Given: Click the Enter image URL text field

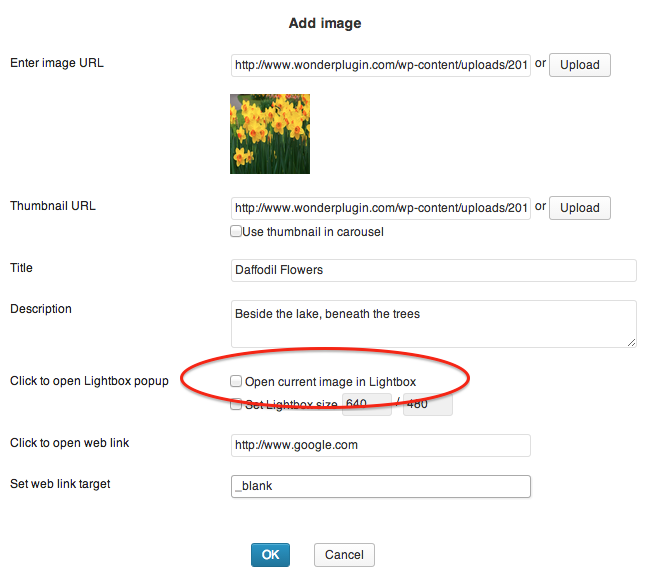Looking at the screenshot, I should 381,65.
